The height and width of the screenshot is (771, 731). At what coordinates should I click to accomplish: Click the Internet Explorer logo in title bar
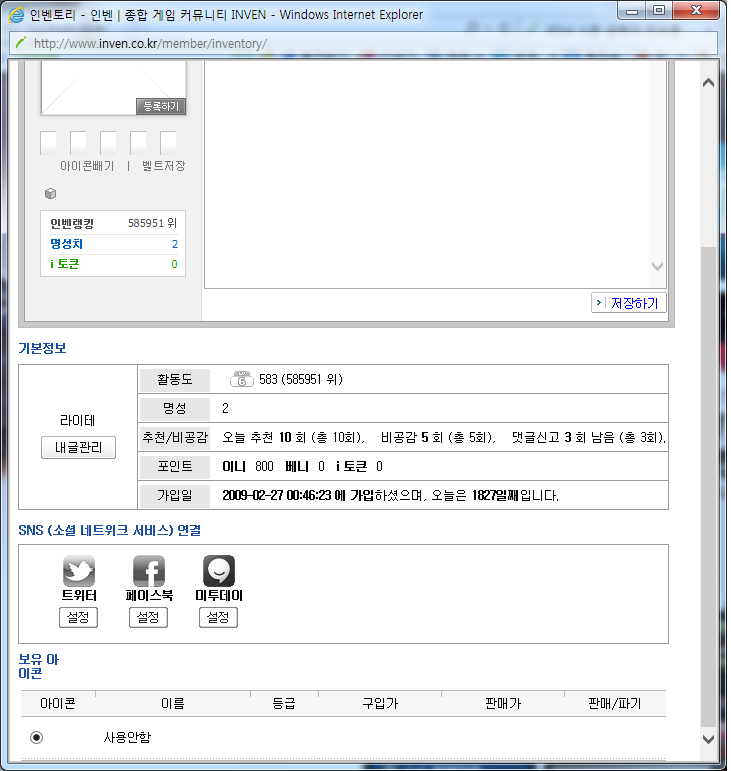coord(15,15)
